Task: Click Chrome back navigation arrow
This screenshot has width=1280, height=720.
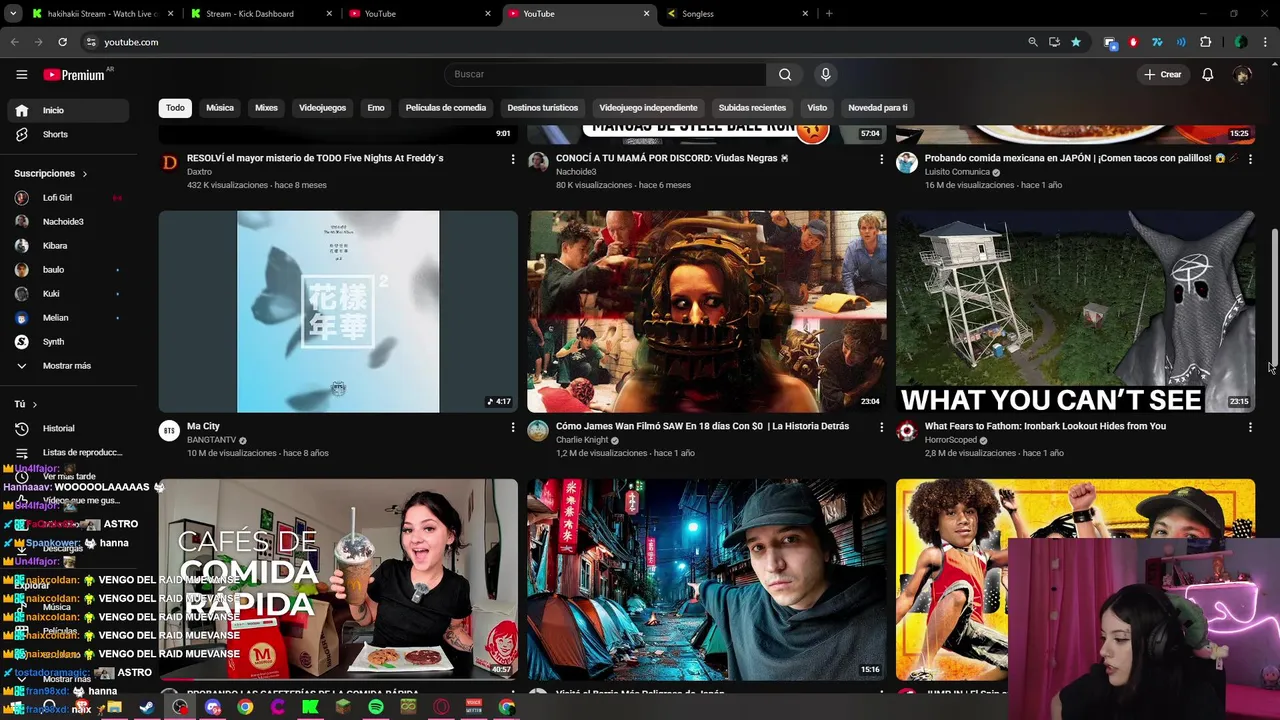Action: point(14,42)
